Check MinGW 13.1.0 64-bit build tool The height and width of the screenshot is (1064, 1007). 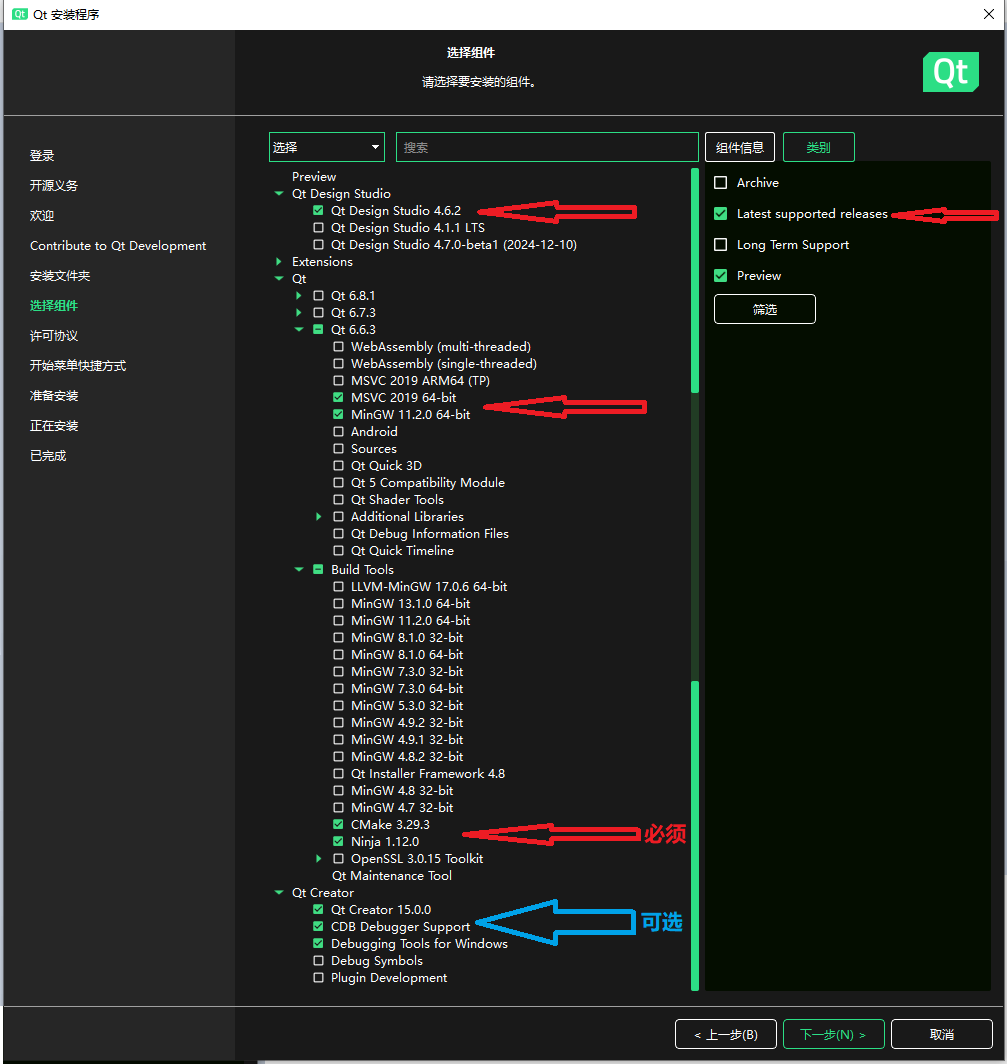coord(338,603)
